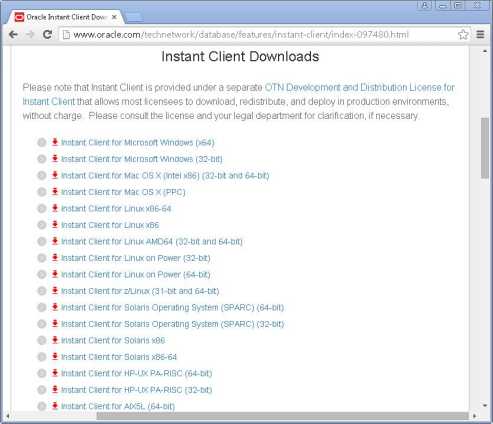Viewport: 493px width, 424px height.
Task: Open Instant Client for HP-UX PA-RISC (32-bit) link
Action: click(x=137, y=390)
